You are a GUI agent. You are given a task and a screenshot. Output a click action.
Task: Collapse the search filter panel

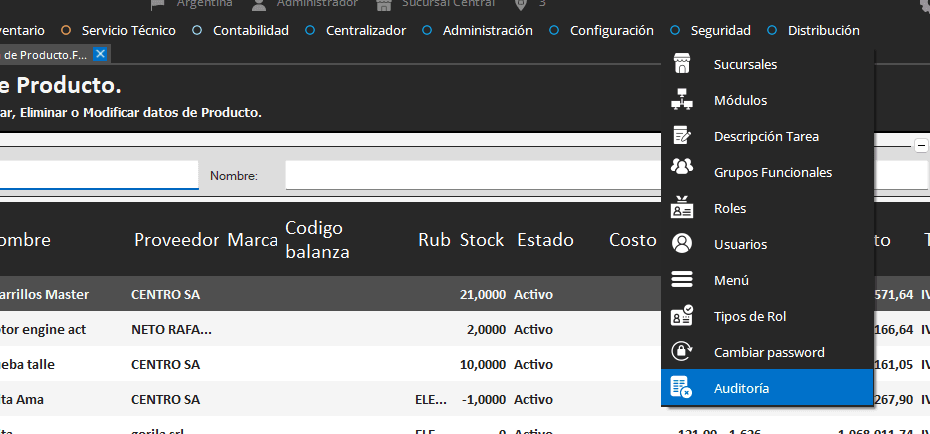(x=921, y=145)
